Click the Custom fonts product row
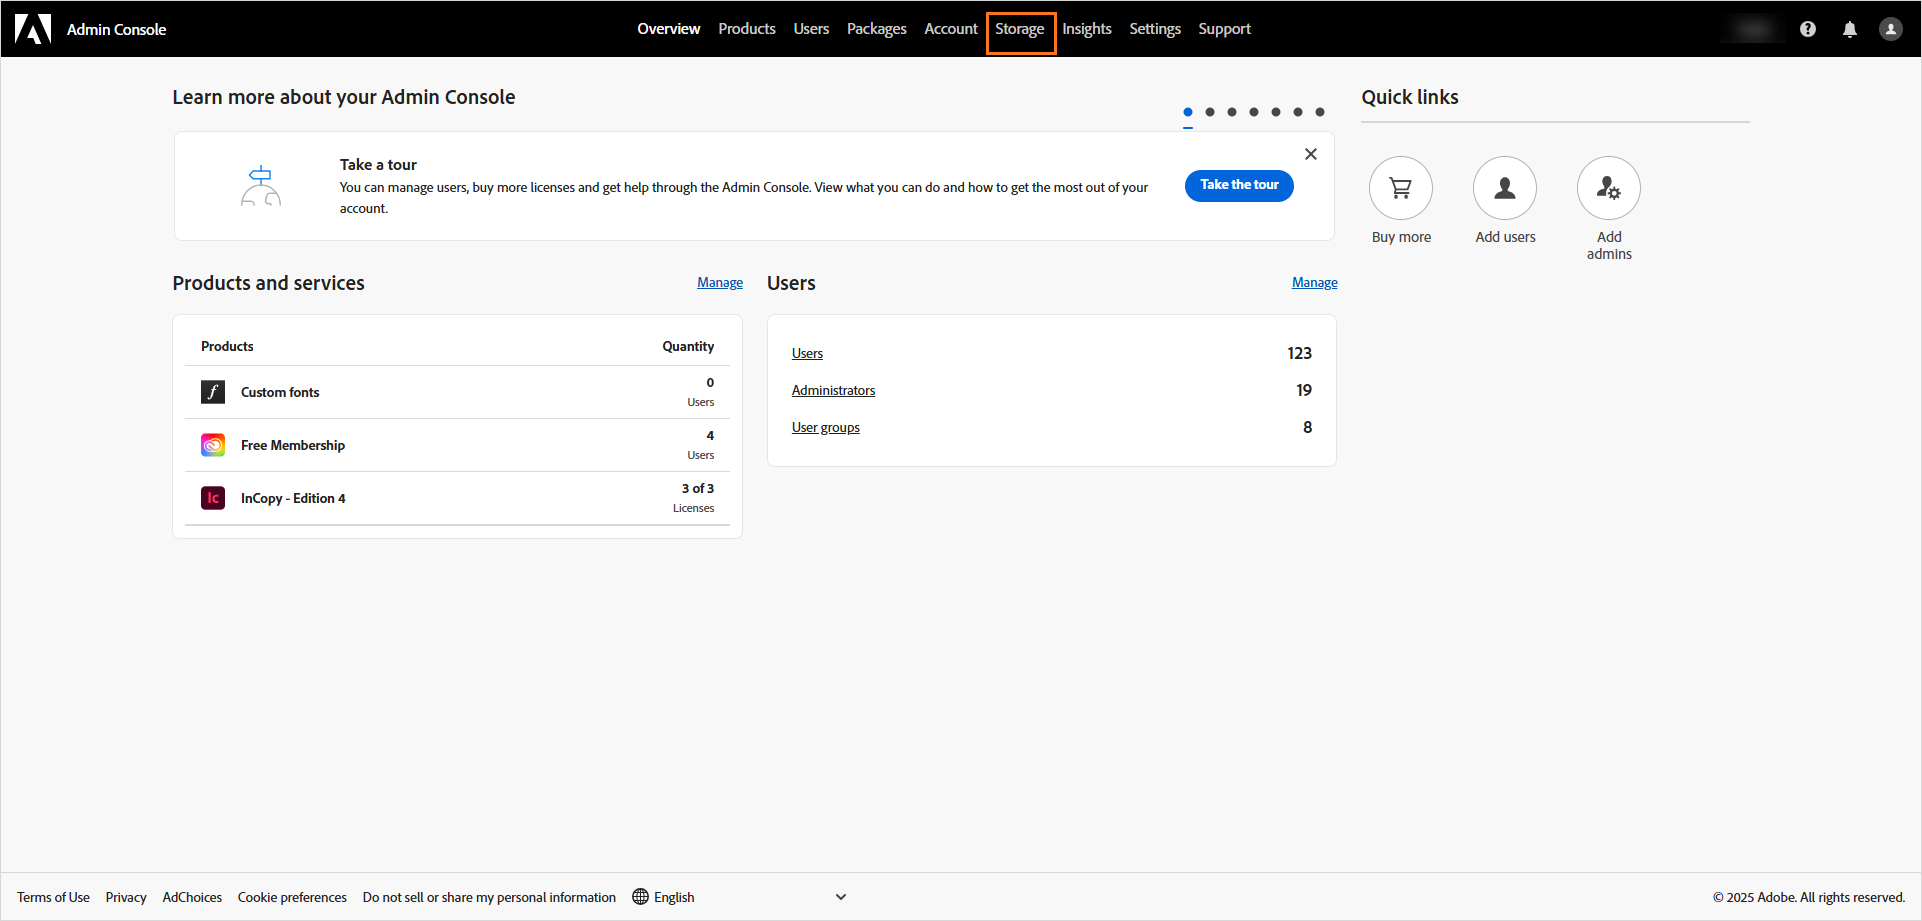 tap(457, 392)
